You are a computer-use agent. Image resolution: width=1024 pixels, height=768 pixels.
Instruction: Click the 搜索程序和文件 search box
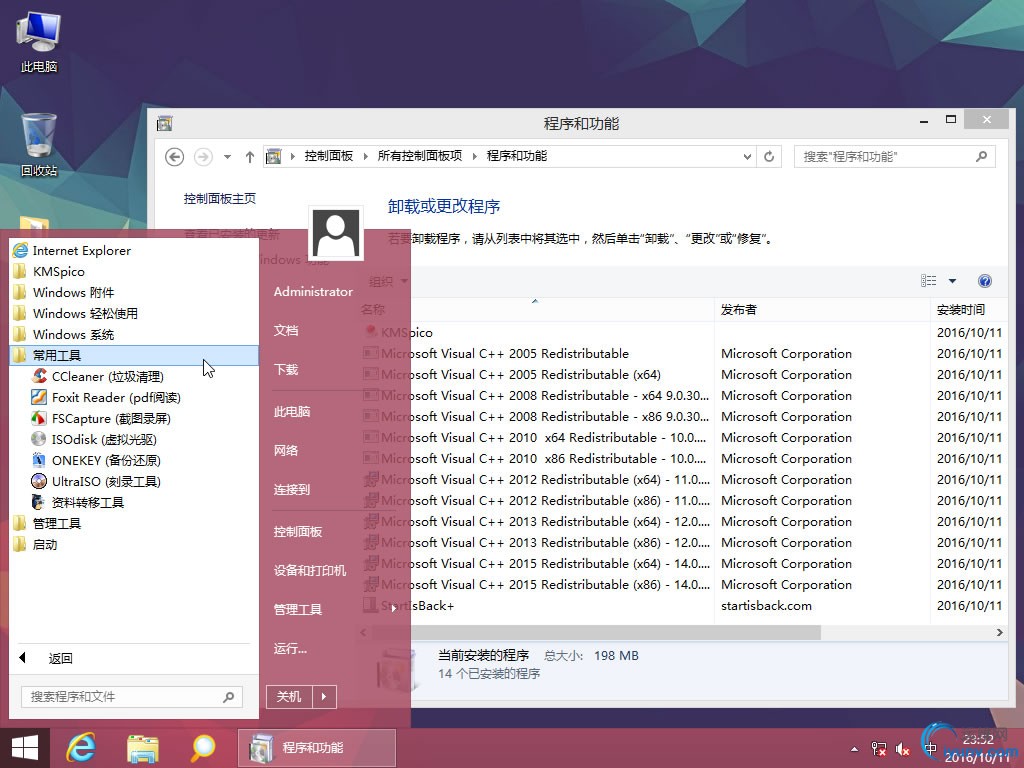(x=131, y=697)
